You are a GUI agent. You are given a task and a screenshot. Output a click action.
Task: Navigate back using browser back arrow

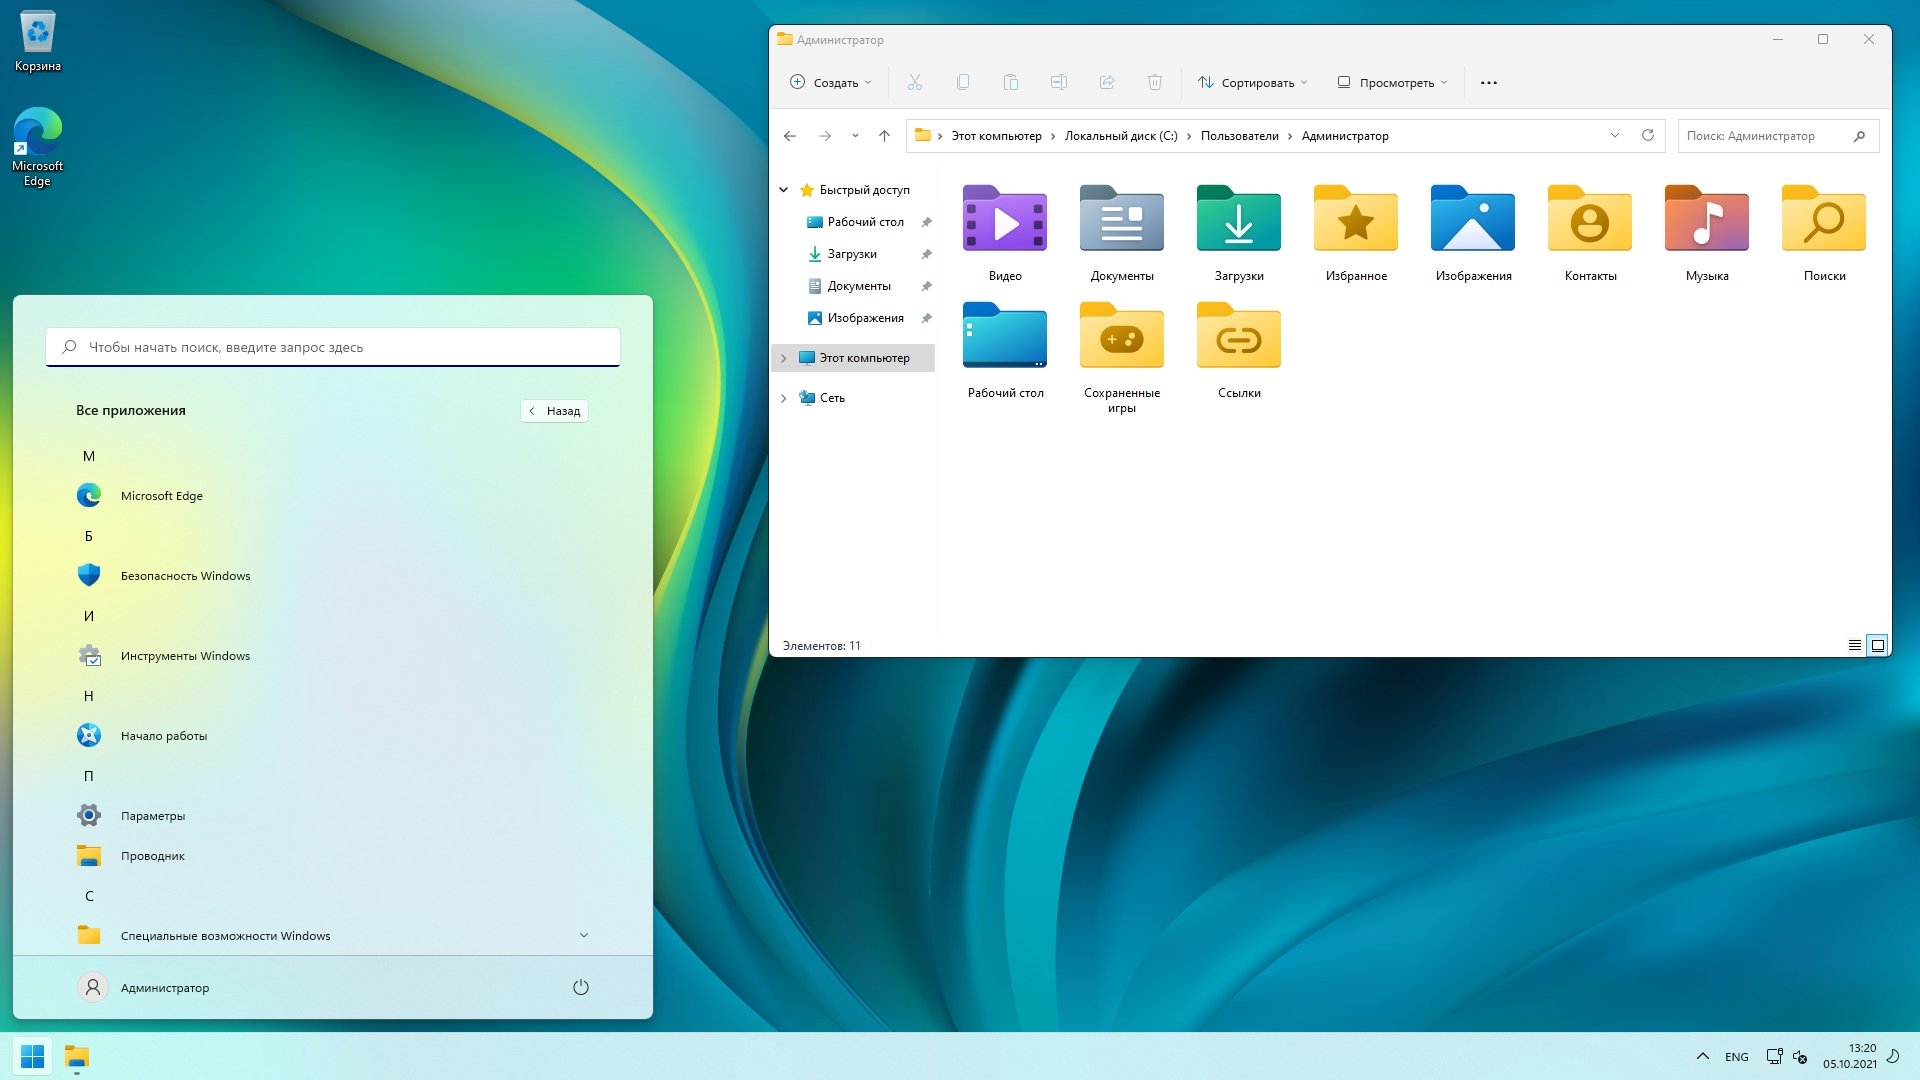[789, 136]
